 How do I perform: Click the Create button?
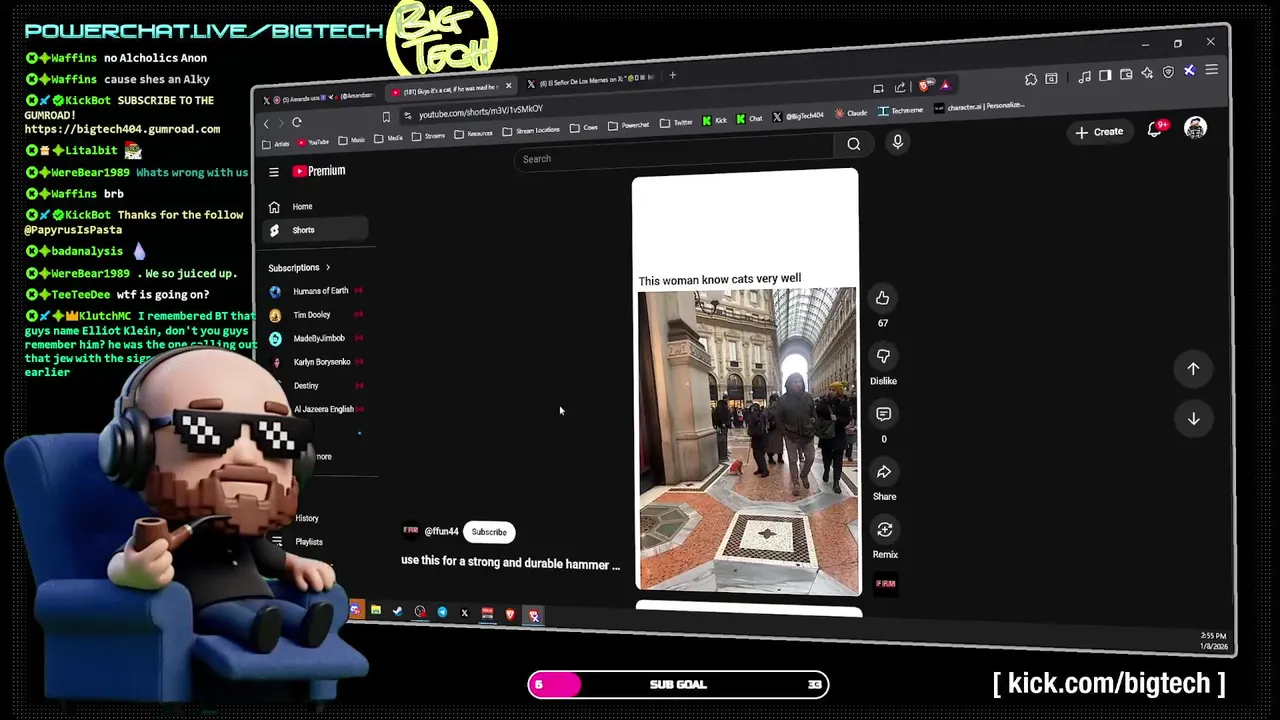(1099, 132)
